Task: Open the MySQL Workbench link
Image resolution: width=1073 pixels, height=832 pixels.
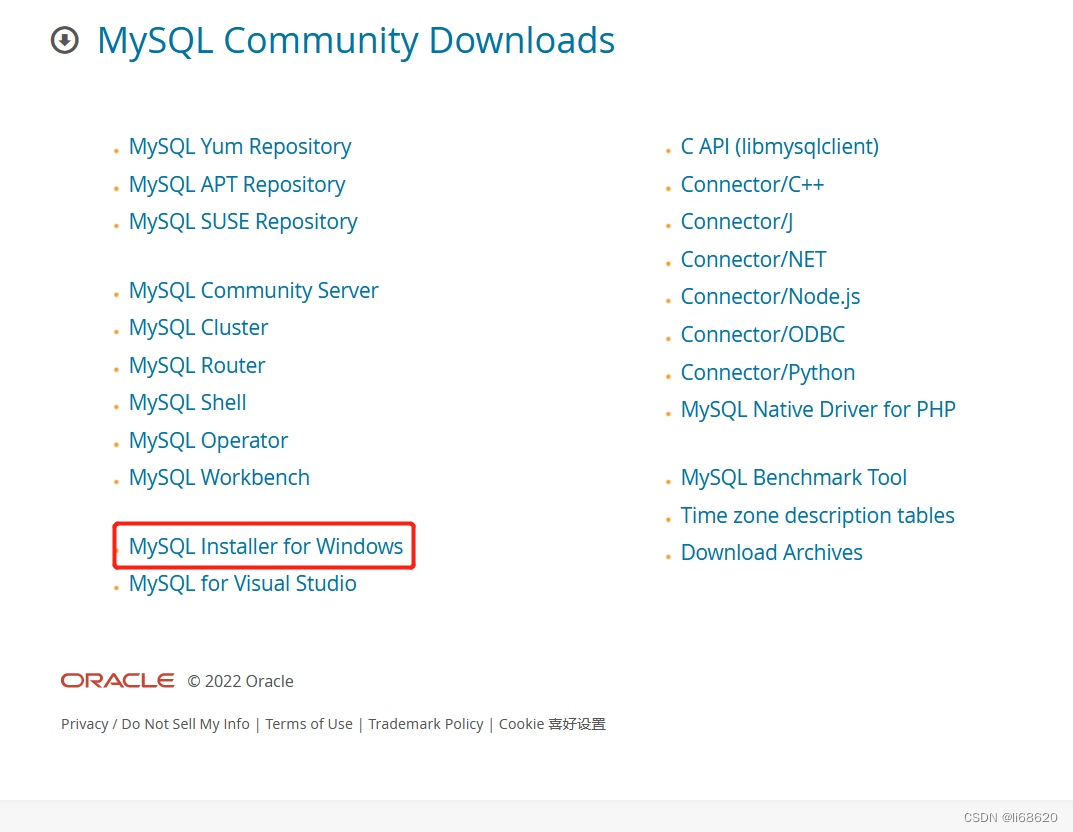Action: (219, 478)
